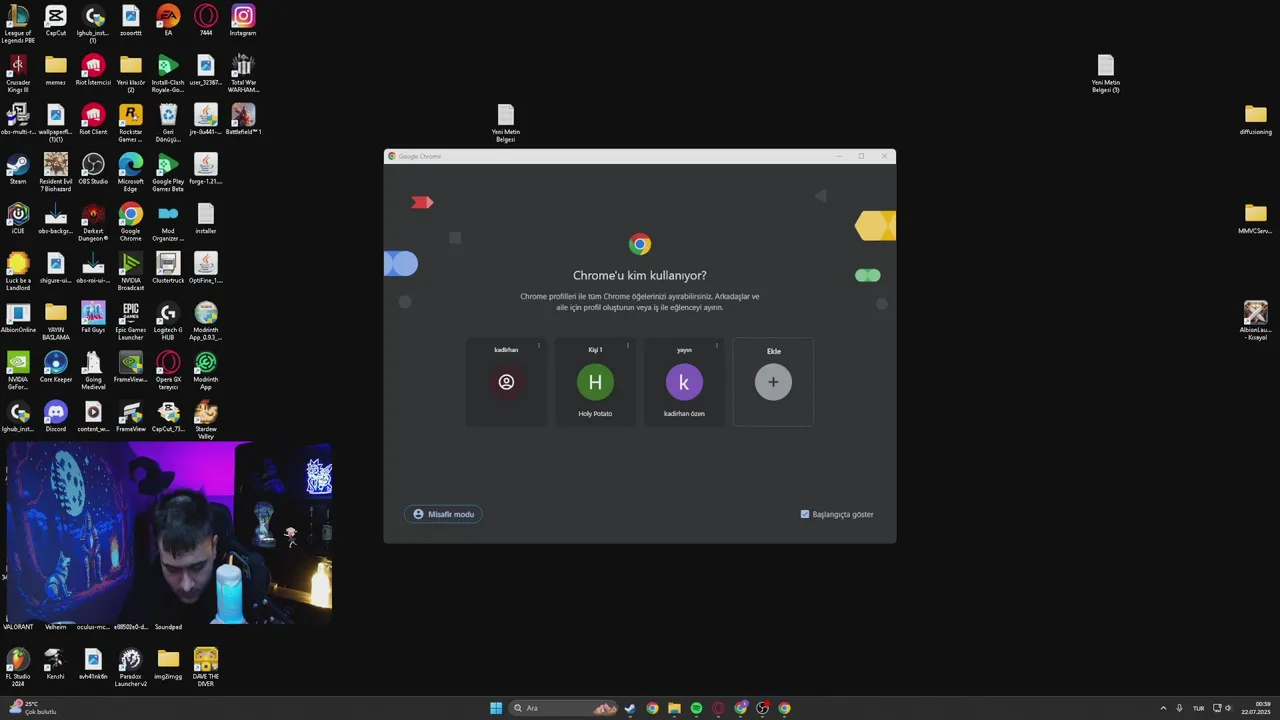The width and height of the screenshot is (1280, 720).
Task: Show hidden system tray icons
Action: (x=1163, y=708)
